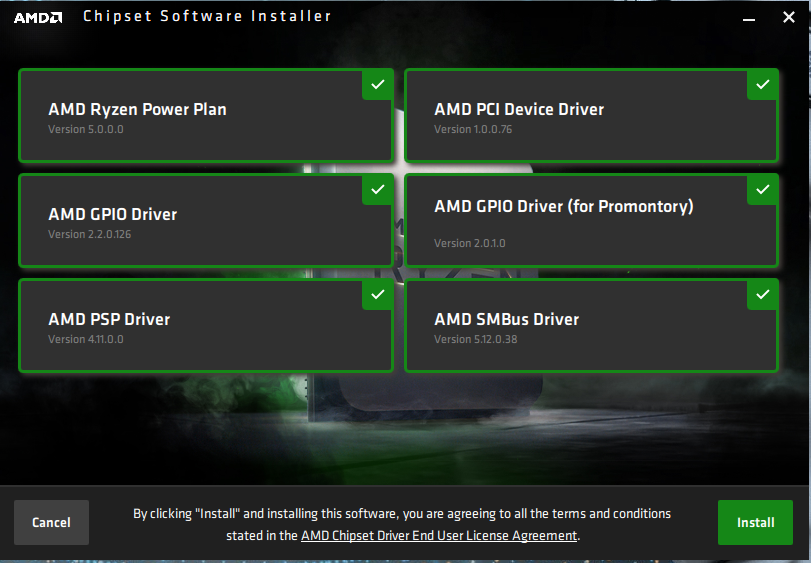Click 'Version 2.2.0.126' text
Viewport: 811px width, 563px height.
point(89,234)
